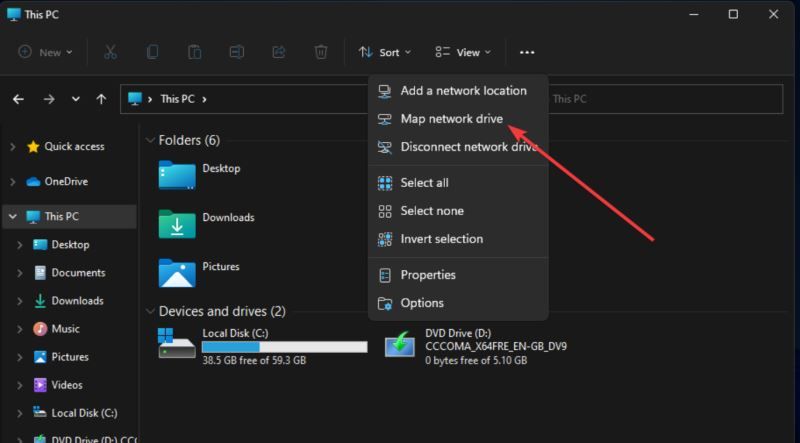The width and height of the screenshot is (800, 443).
Task: Go up one level with up arrow
Action: [101, 99]
